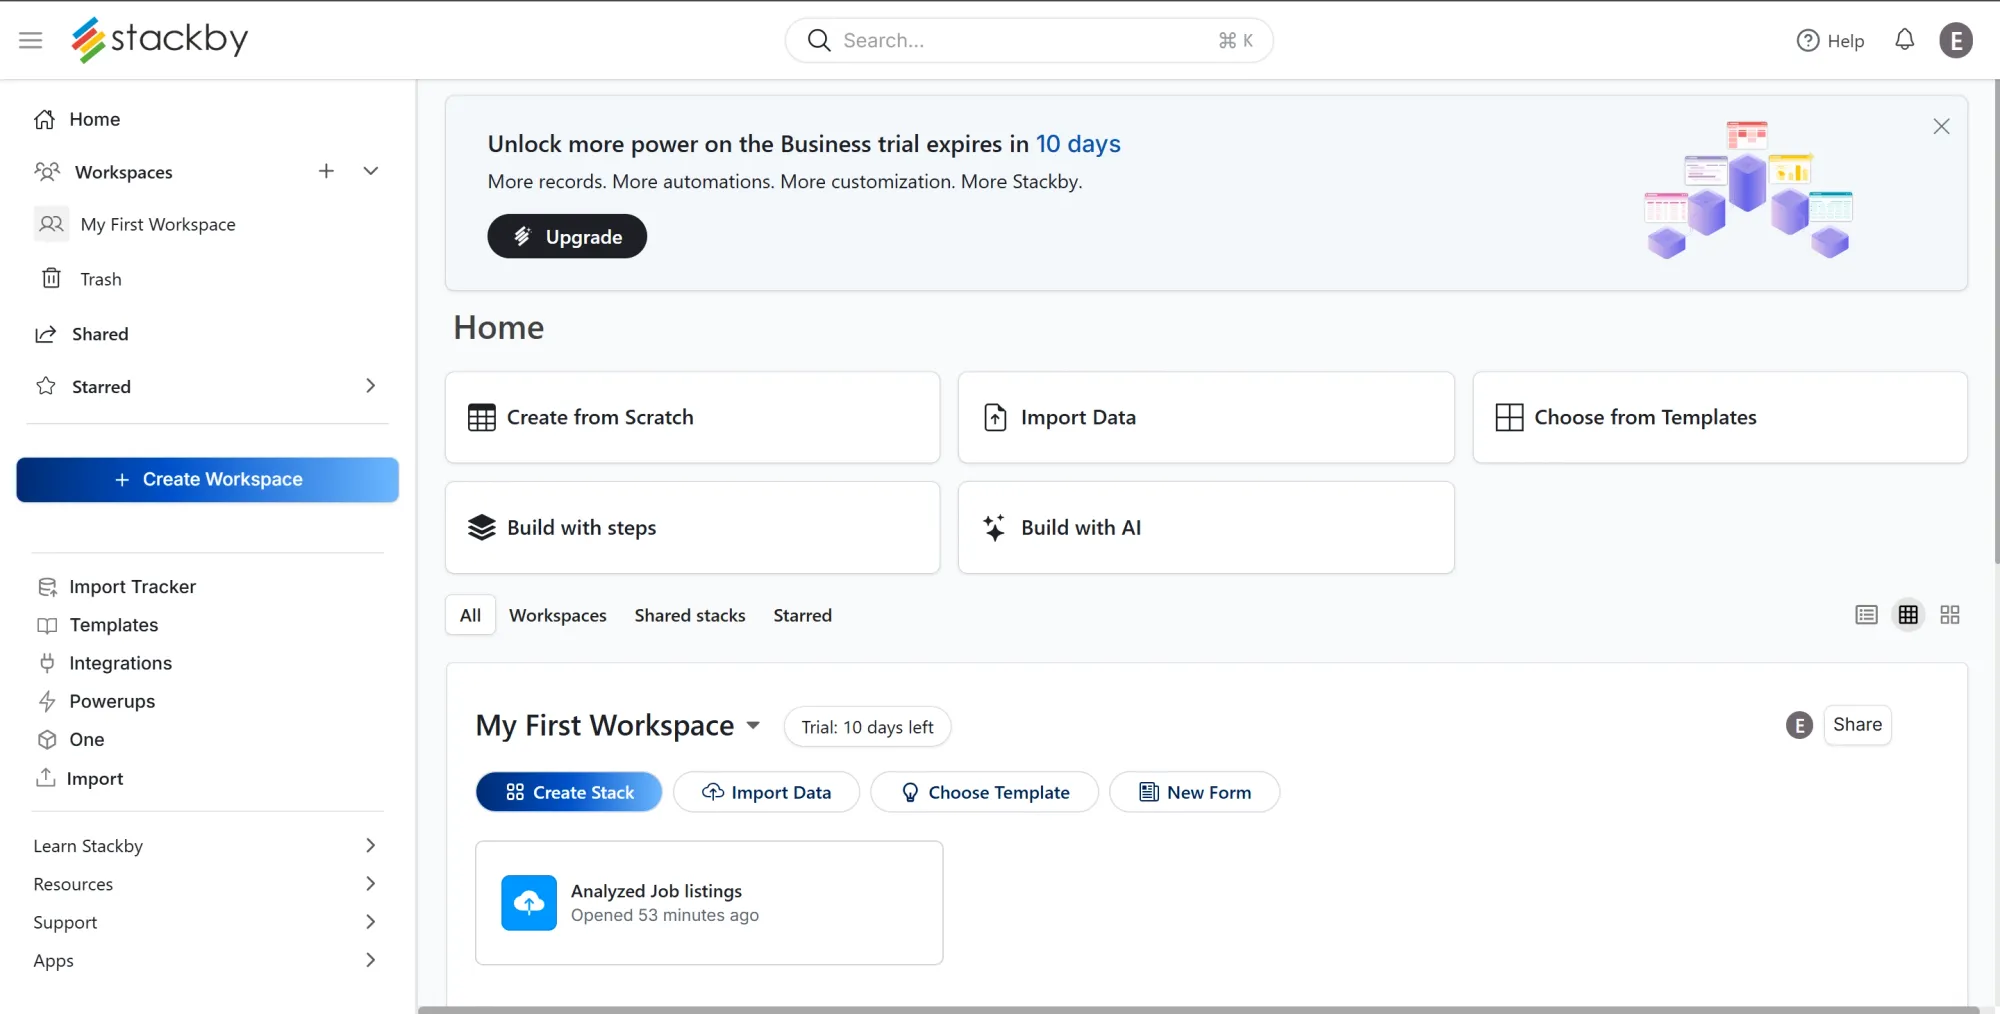The height and width of the screenshot is (1014, 2000).
Task: Dismiss the trial banner with X
Action: [1941, 126]
